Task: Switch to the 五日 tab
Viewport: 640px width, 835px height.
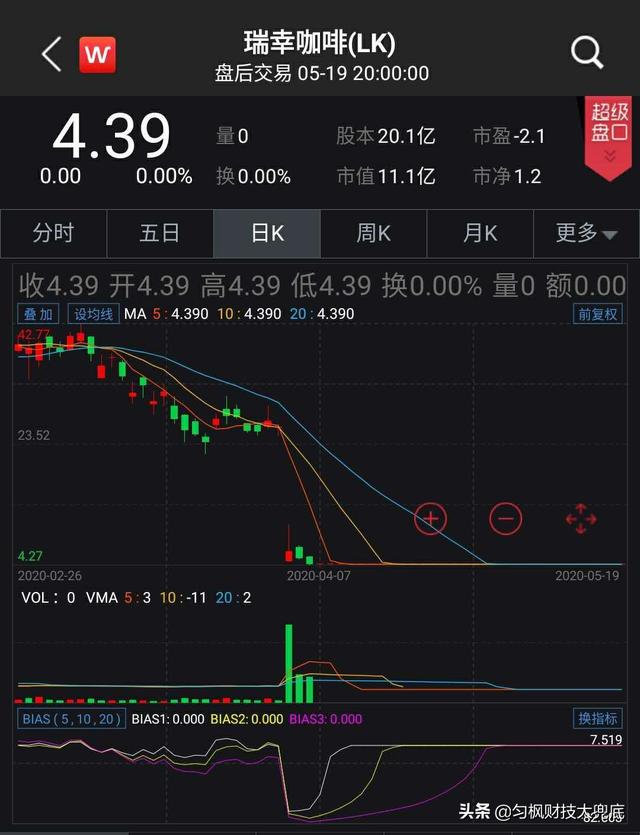Action: [160, 233]
